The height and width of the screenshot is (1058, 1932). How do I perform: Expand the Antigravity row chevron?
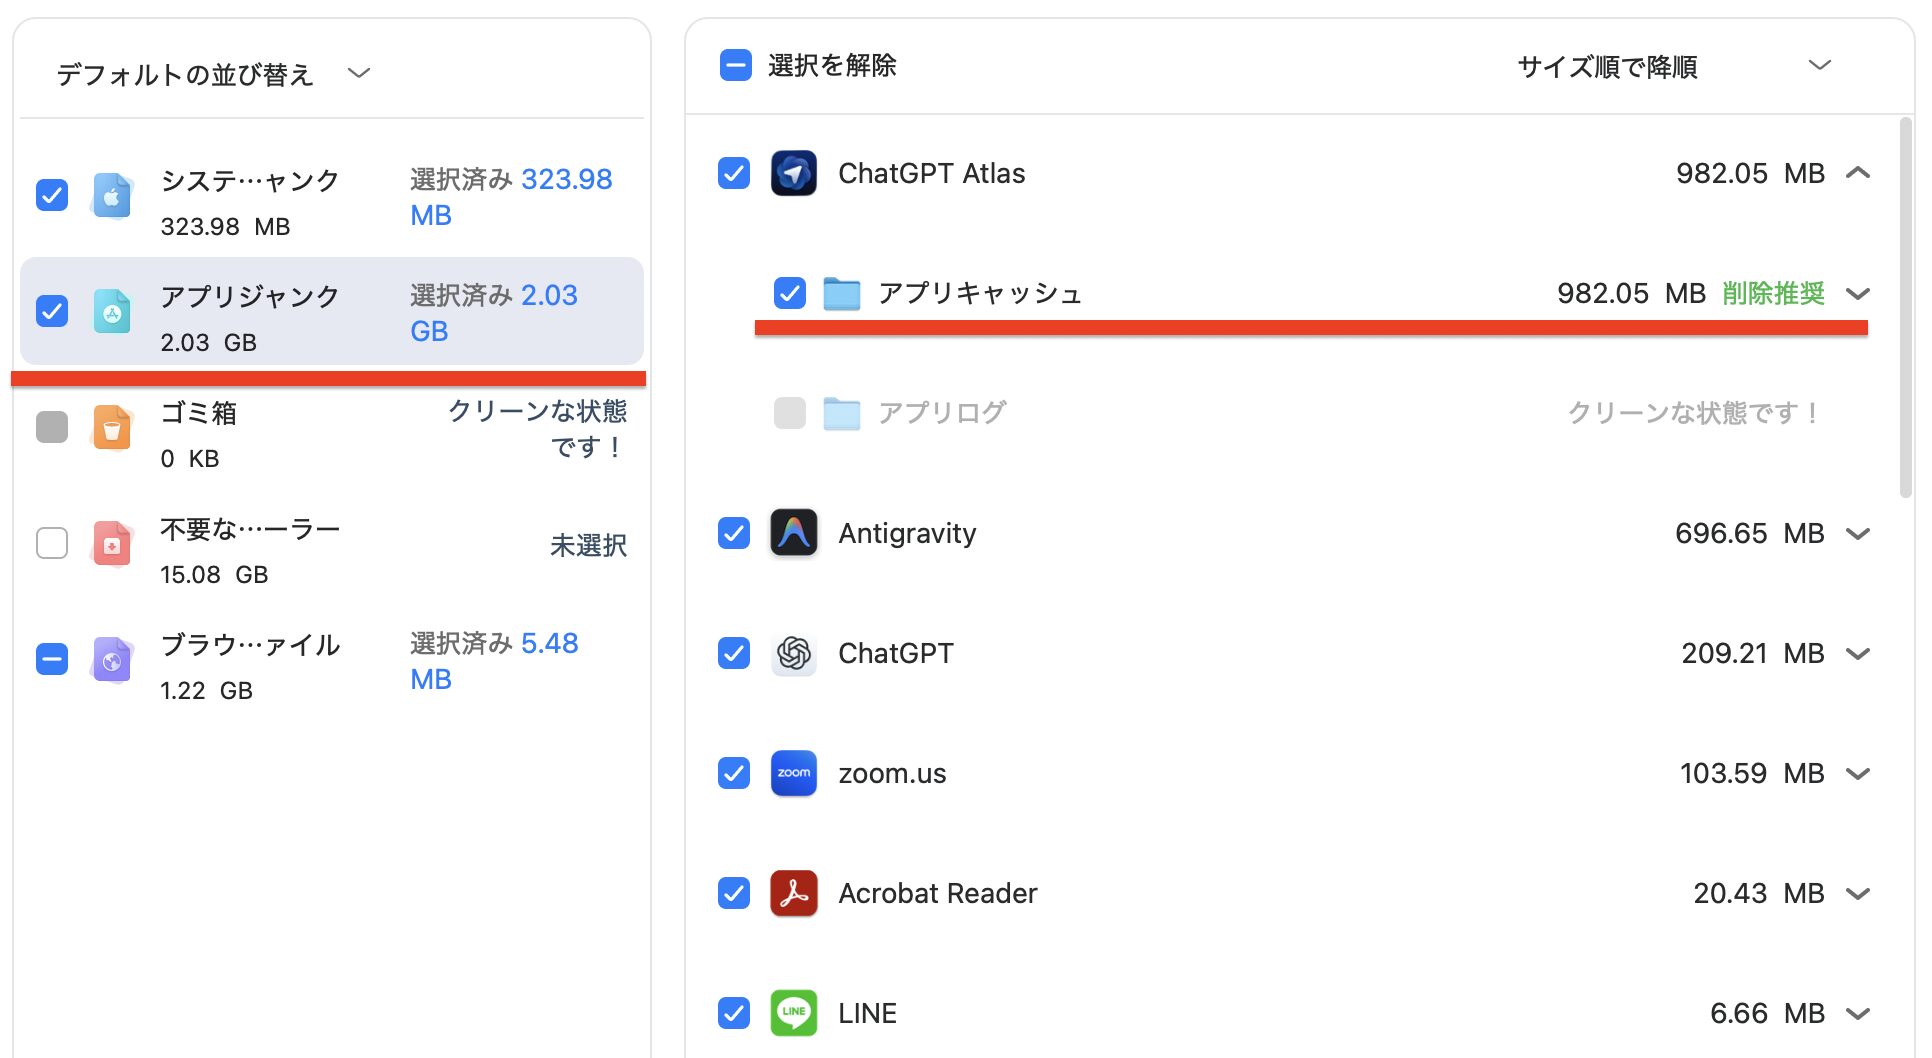point(1858,533)
